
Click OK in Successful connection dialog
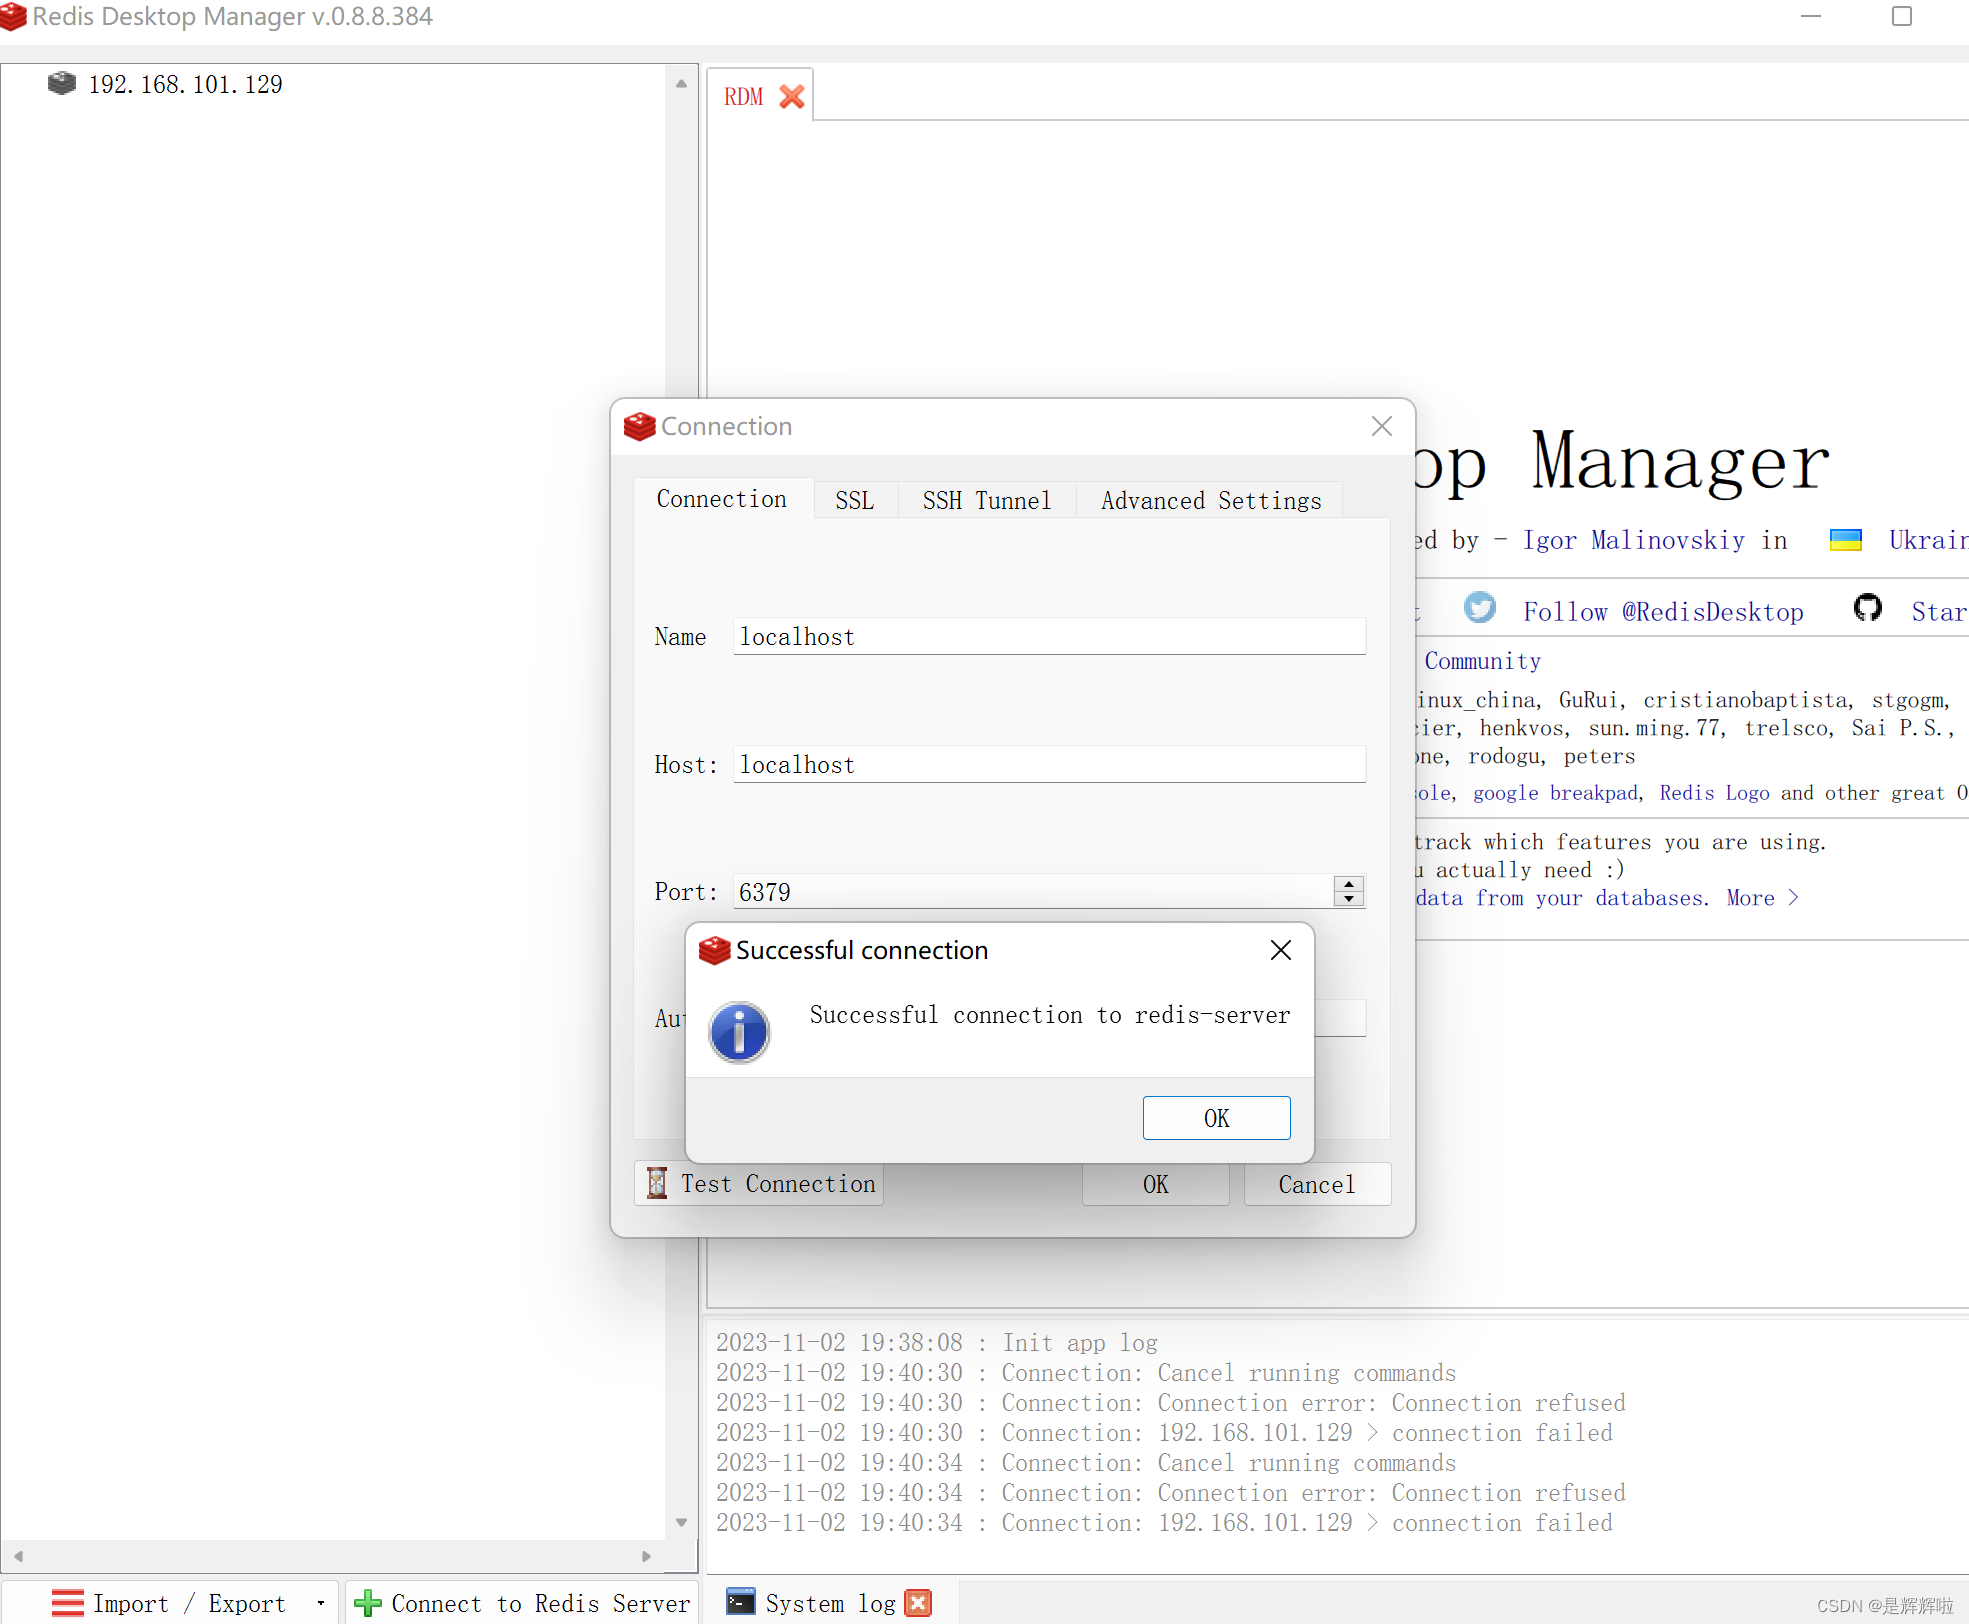point(1217,1117)
